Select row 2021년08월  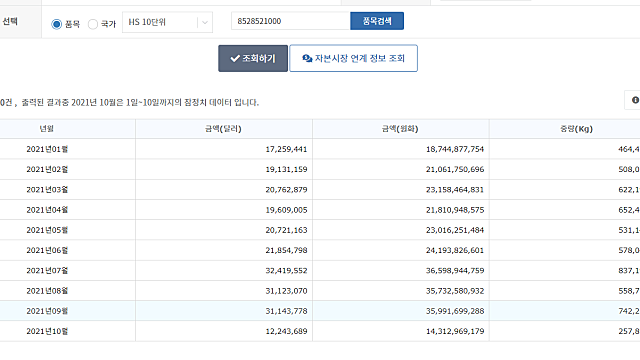[x=320, y=291]
